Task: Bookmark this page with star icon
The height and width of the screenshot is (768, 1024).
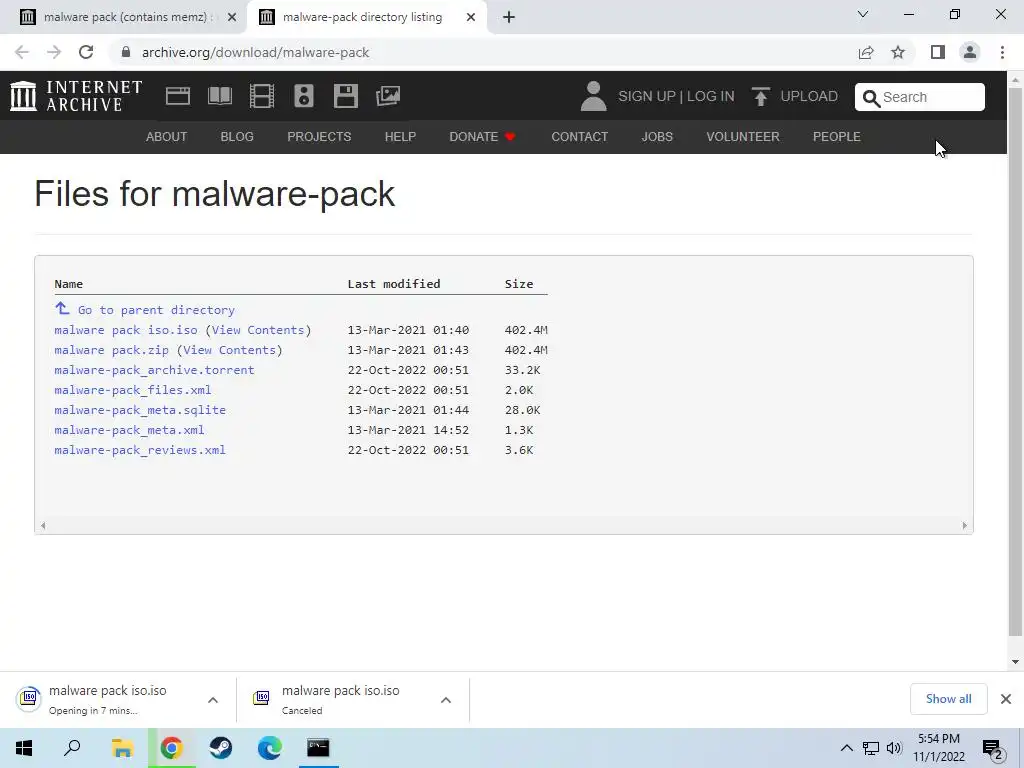Action: tap(898, 52)
